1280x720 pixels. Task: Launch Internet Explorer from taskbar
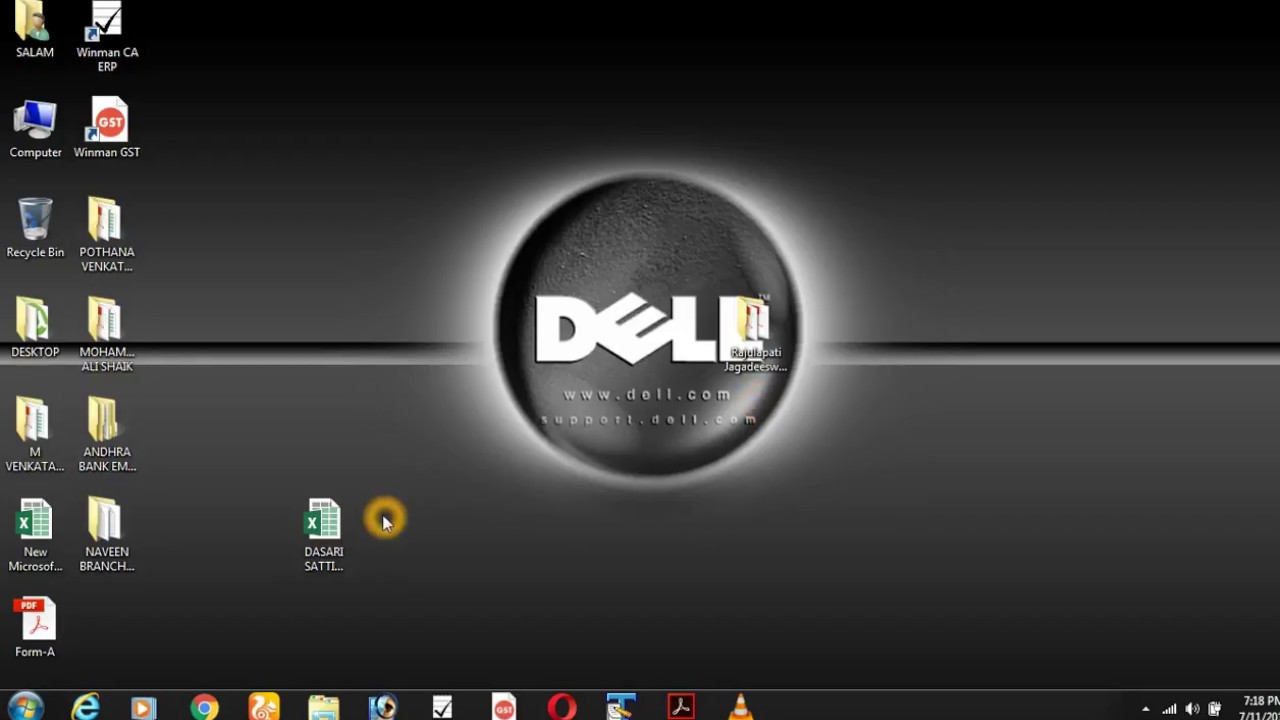(x=86, y=707)
